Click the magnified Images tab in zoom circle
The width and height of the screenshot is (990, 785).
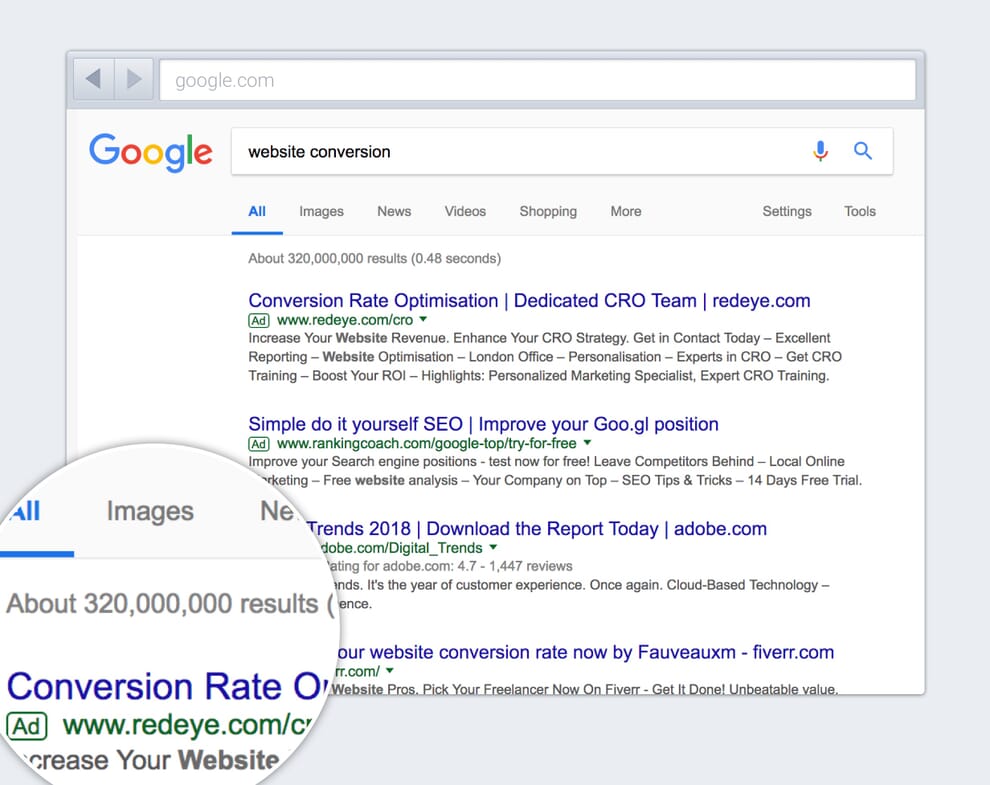150,512
